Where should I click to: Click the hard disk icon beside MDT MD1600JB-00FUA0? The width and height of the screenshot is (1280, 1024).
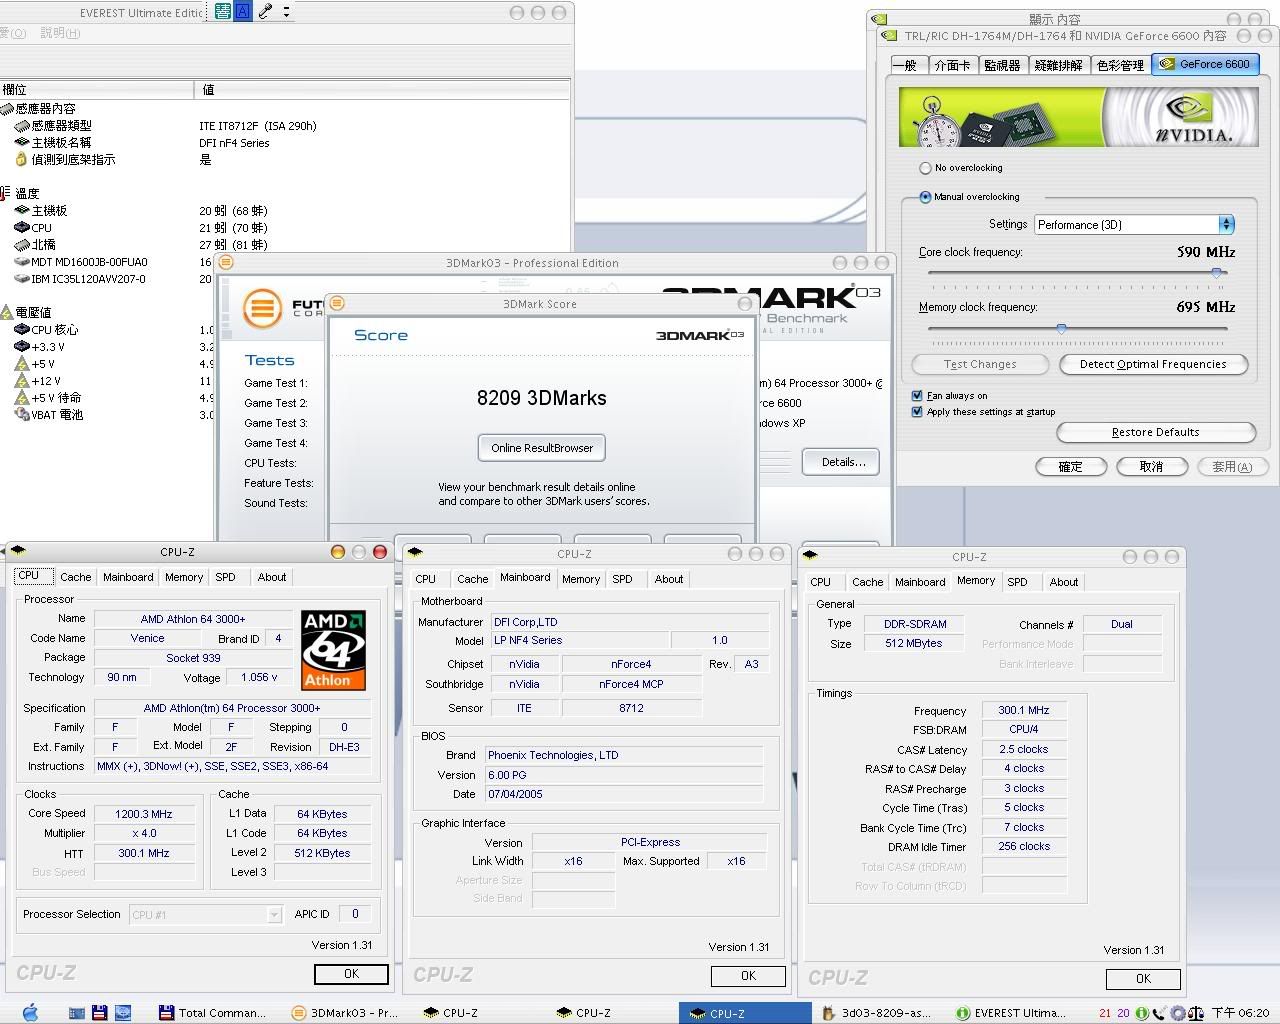(22, 262)
